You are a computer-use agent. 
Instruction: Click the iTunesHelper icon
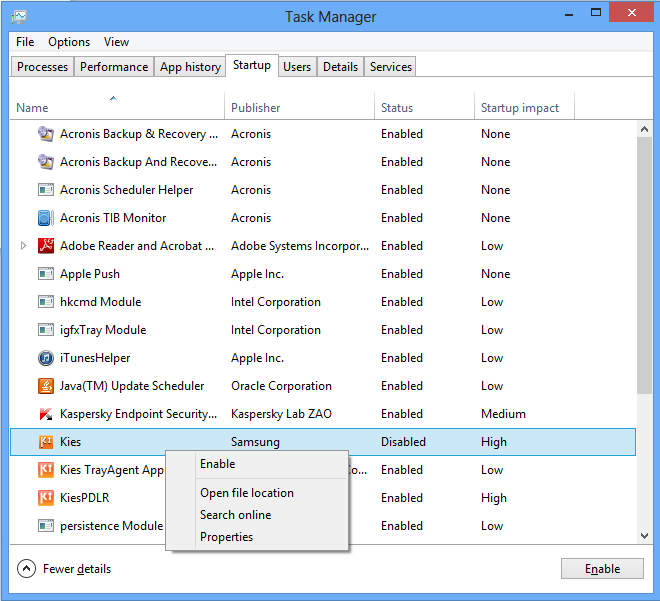[45, 358]
